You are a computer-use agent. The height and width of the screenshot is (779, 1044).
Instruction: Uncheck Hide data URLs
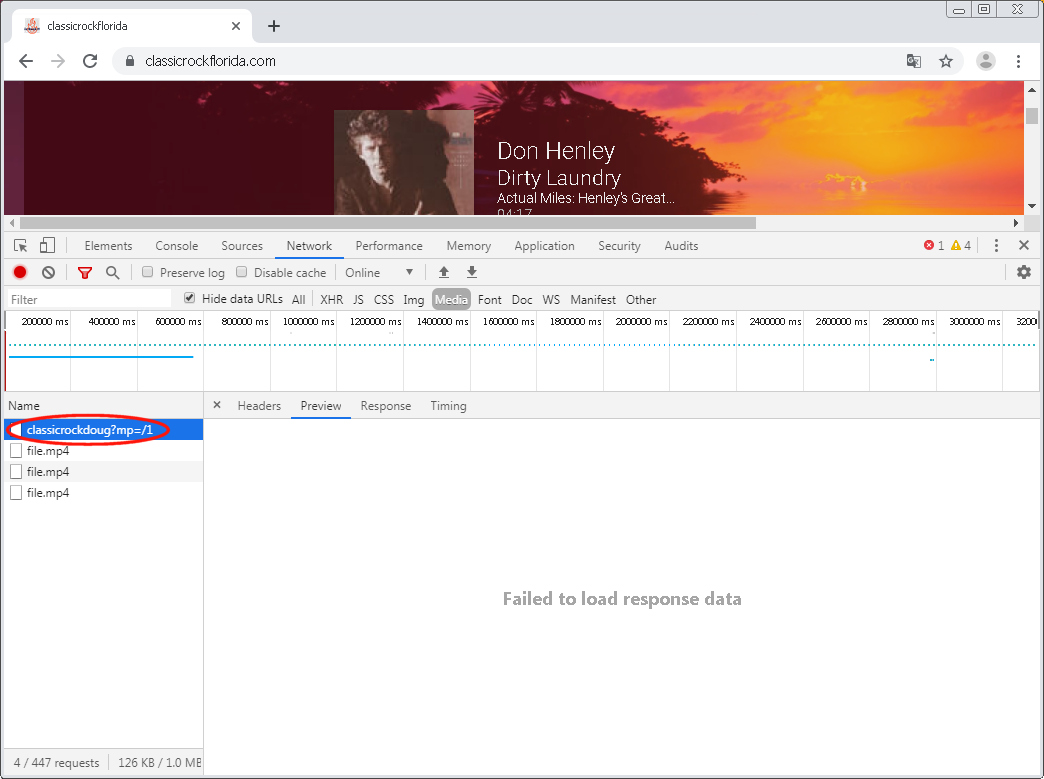[190, 298]
